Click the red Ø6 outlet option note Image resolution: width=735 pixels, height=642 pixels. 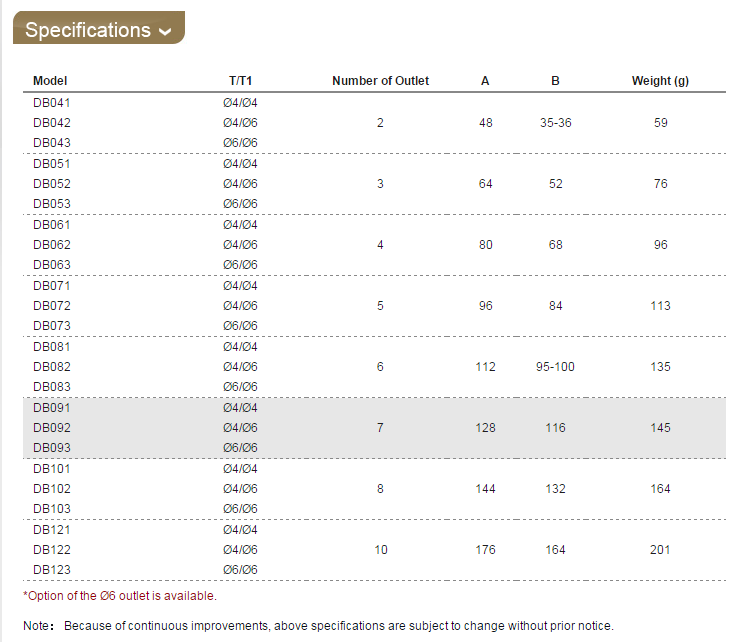tap(120, 596)
